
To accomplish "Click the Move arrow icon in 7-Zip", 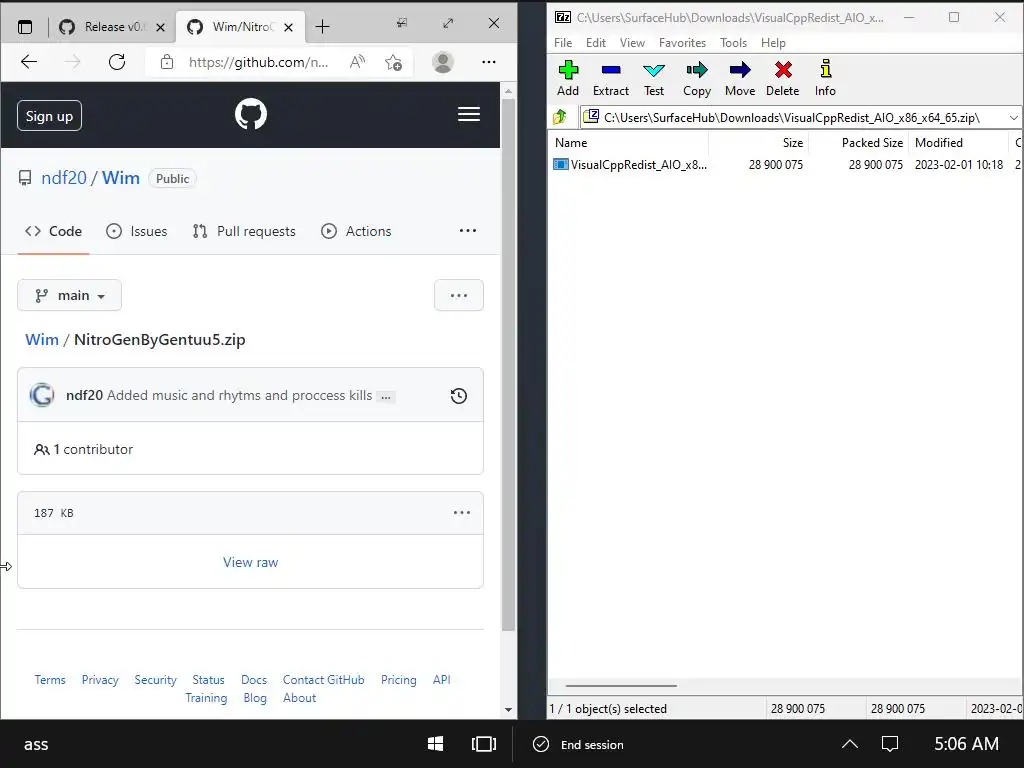I will tap(740, 78).
